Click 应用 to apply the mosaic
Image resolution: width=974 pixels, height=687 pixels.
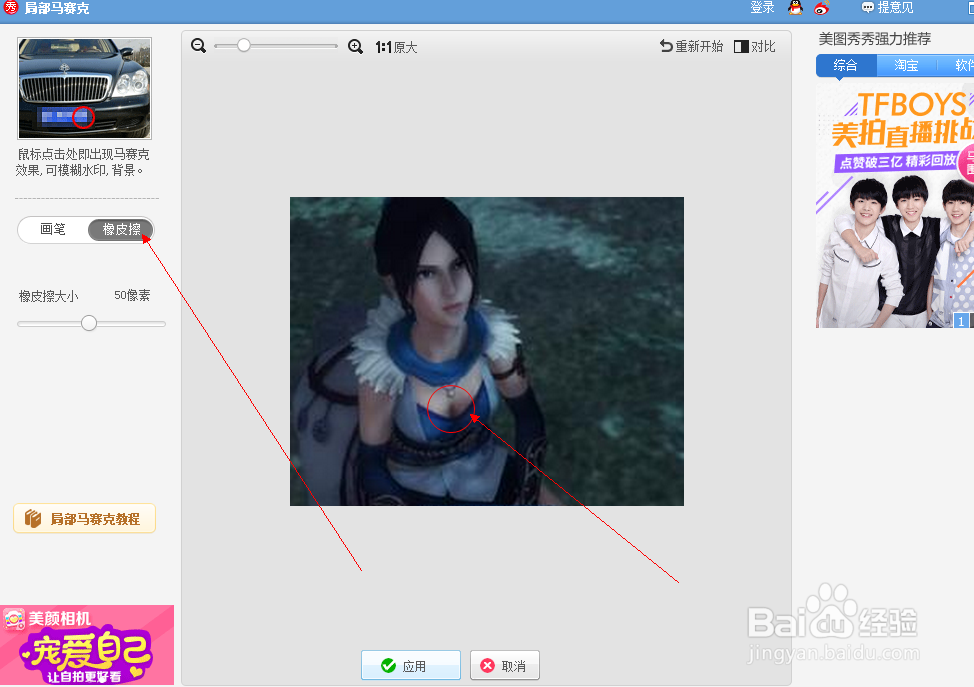coord(411,666)
